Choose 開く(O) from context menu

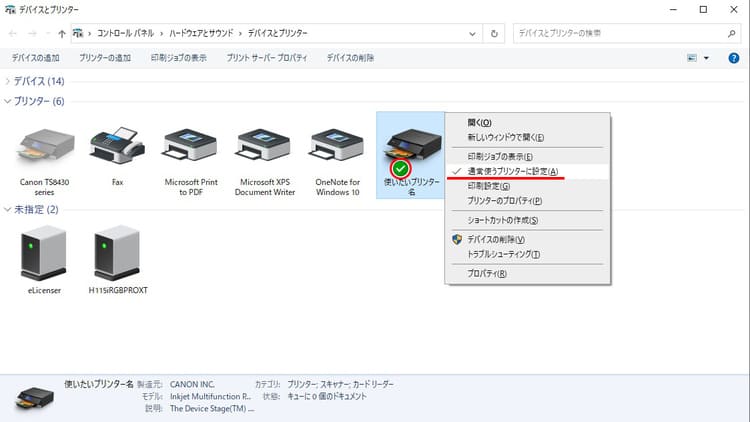(x=527, y=122)
